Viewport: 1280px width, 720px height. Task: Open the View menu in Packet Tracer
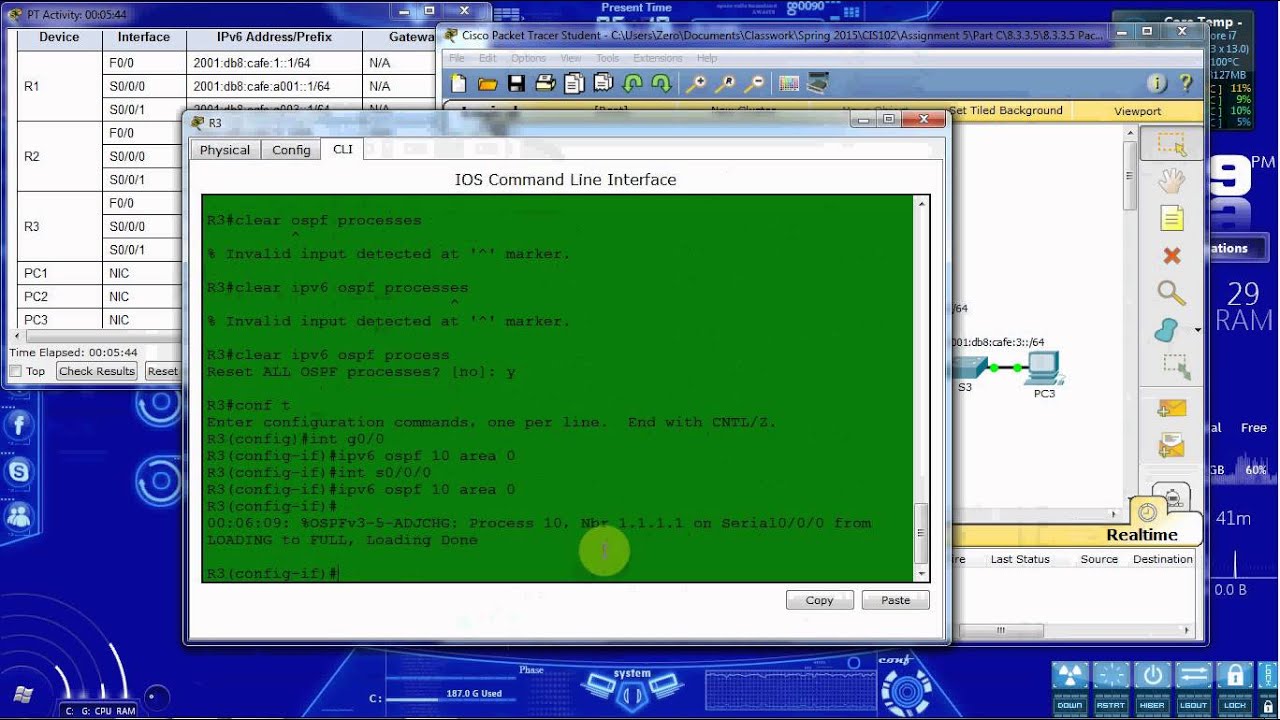[x=571, y=58]
